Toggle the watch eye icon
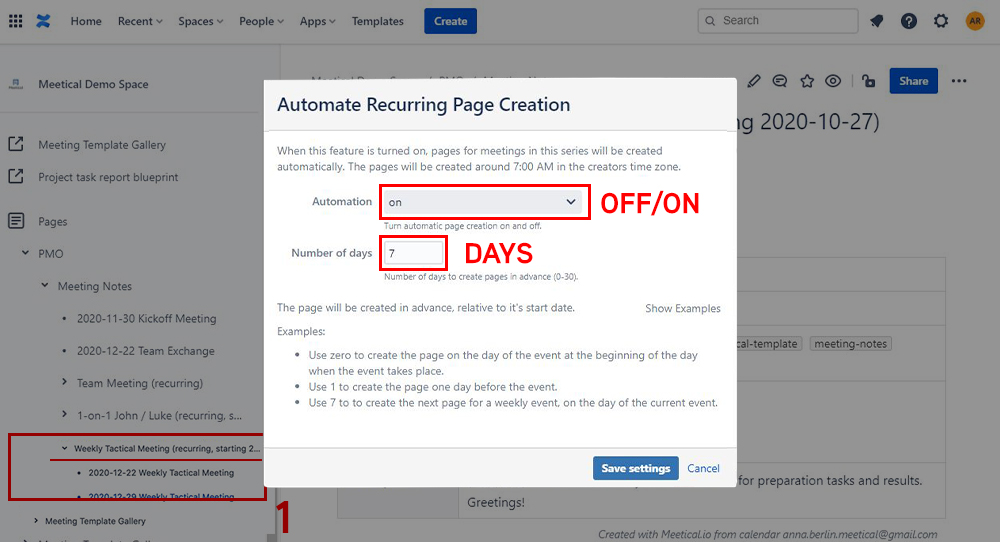The image size is (1000, 542). coord(833,81)
